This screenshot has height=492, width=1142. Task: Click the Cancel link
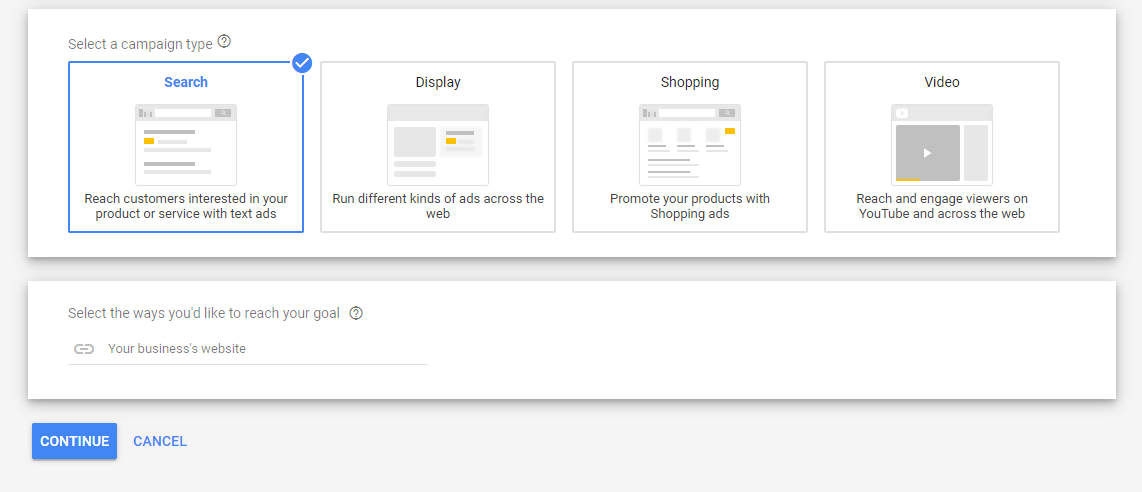(x=160, y=441)
